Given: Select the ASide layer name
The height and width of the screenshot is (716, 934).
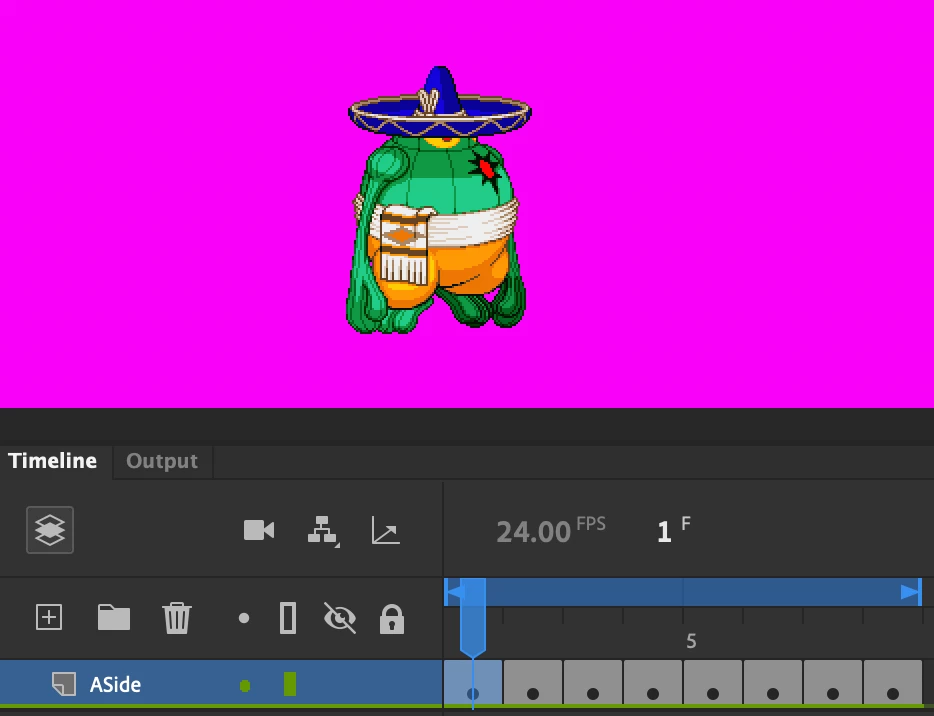Looking at the screenshot, I should click(x=116, y=685).
